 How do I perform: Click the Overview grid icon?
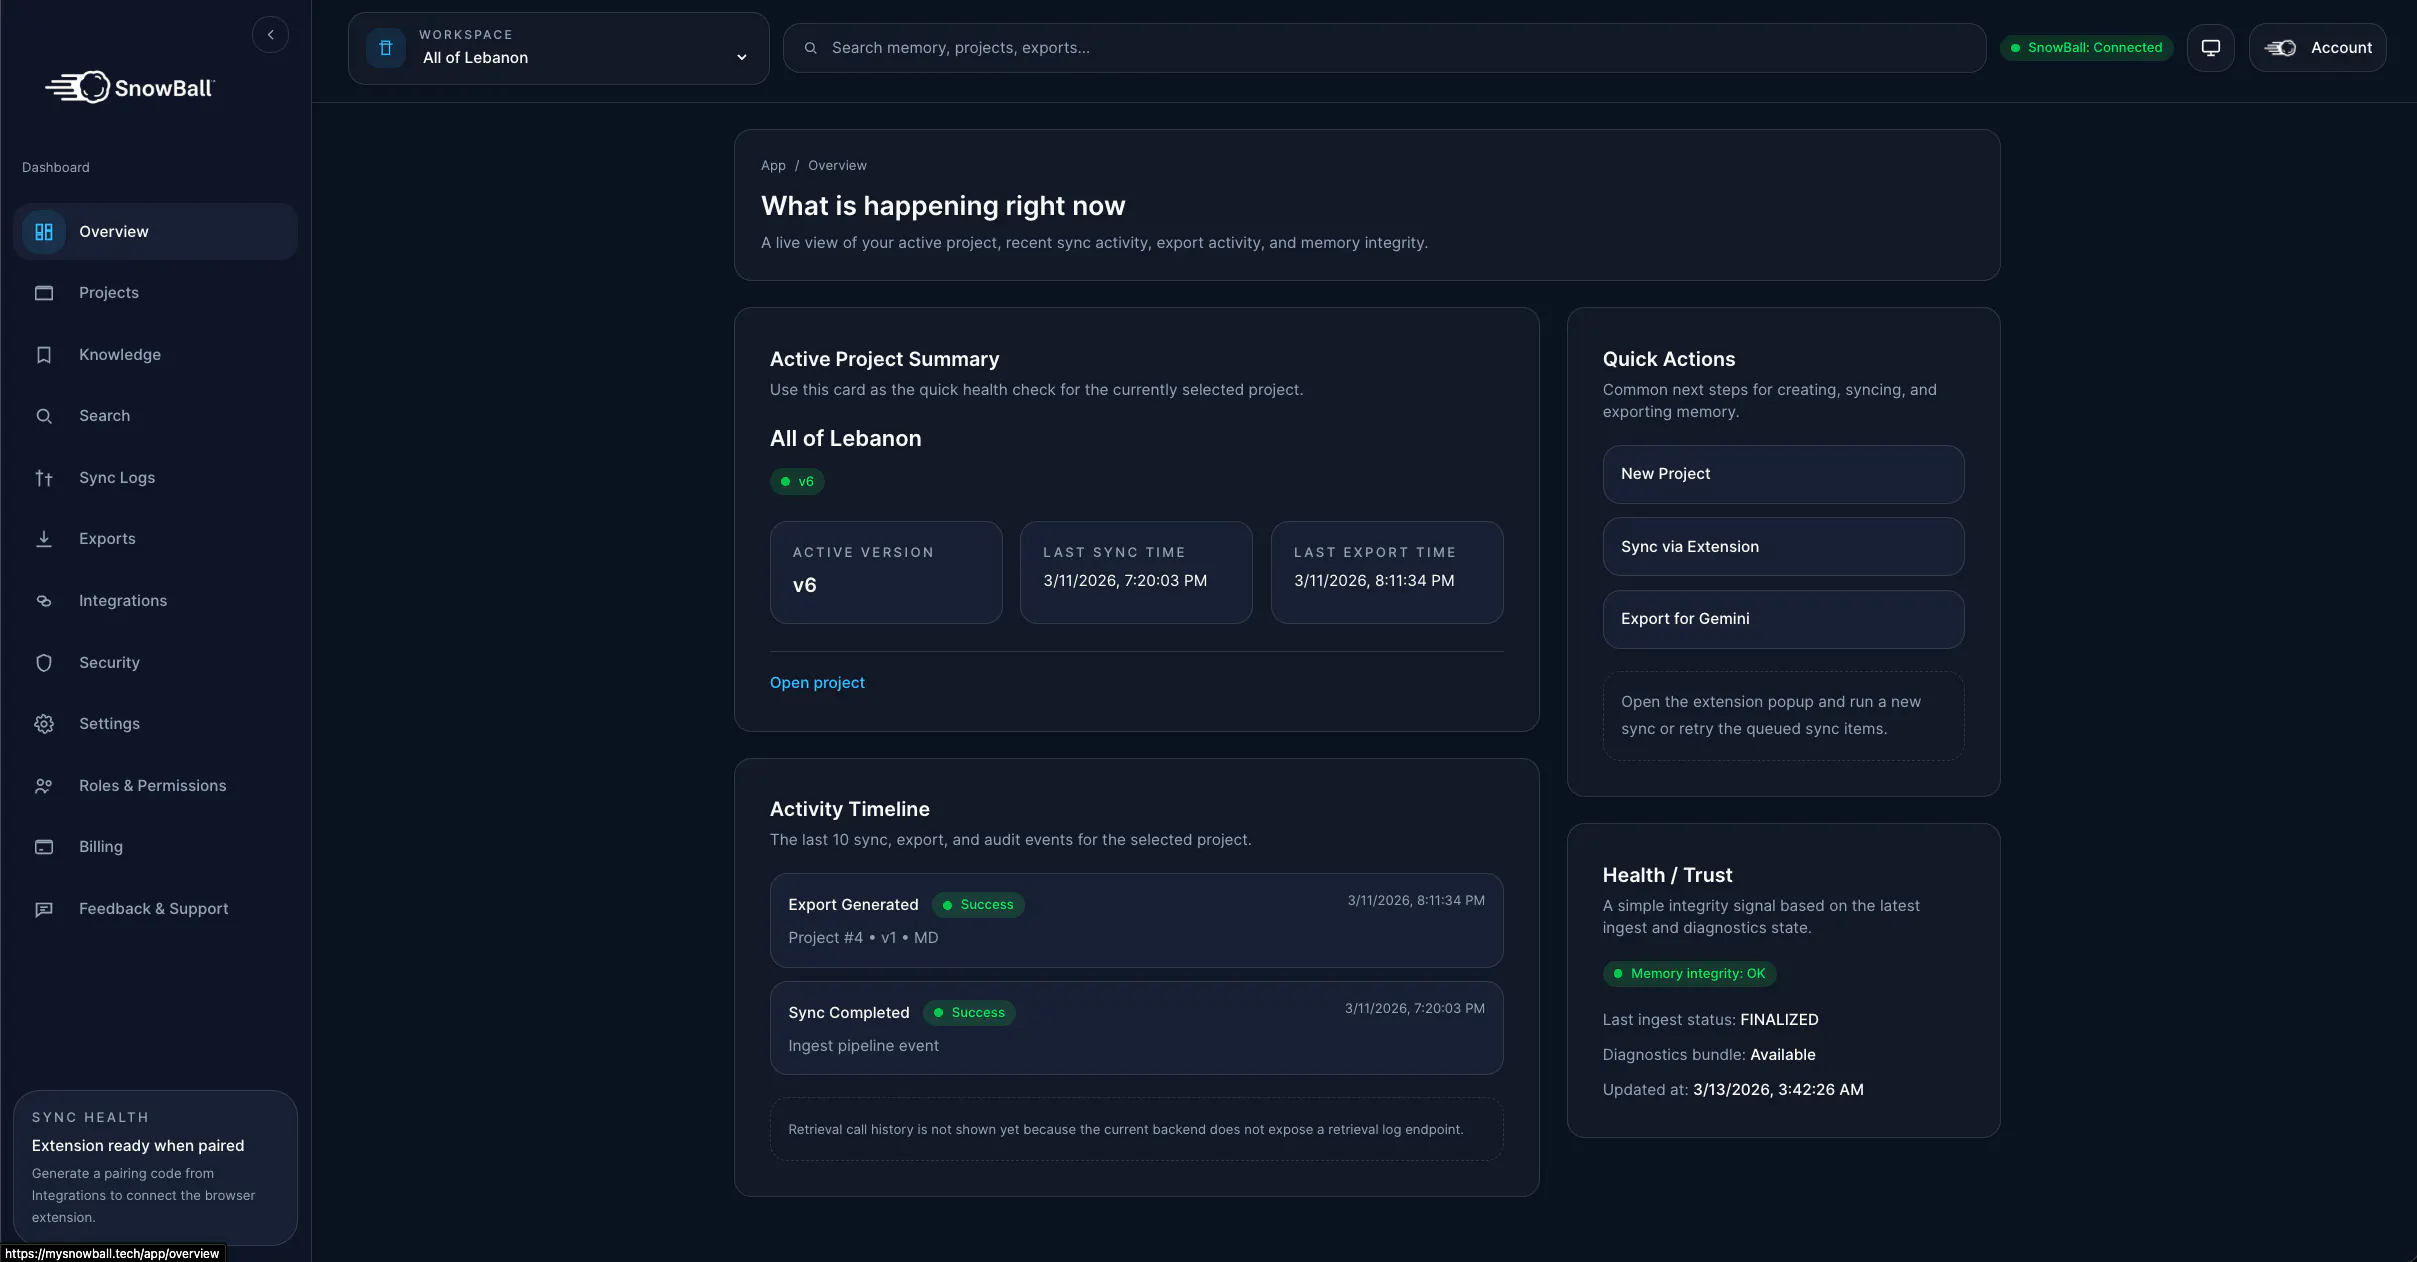[x=44, y=232]
